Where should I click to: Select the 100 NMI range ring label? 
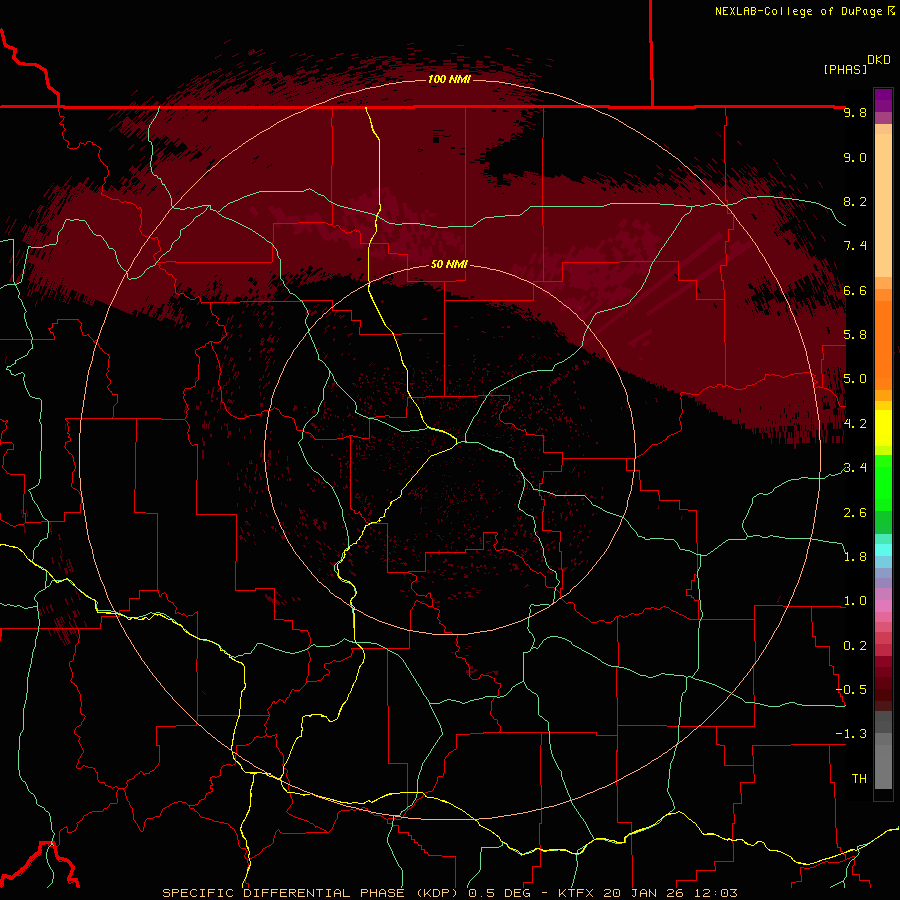(449, 79)
